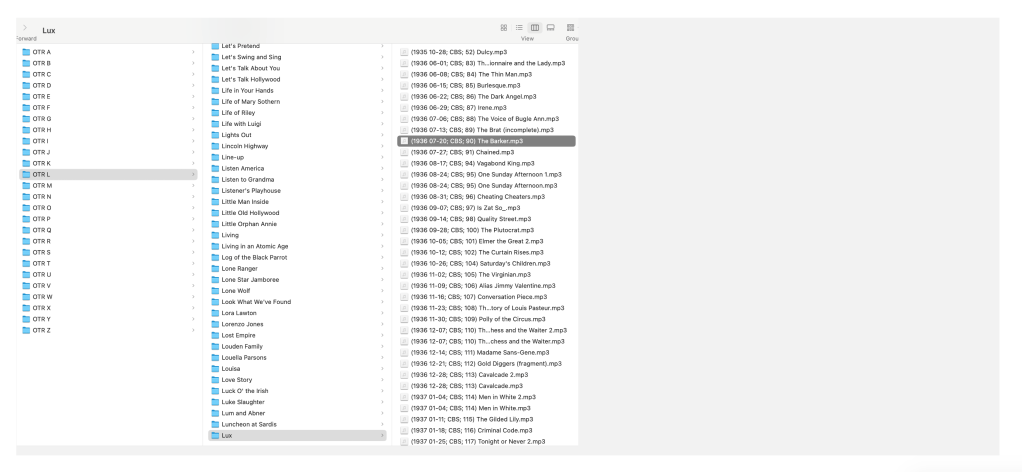This screenshot has height=472, width=1022.
Task: Expand the OTR Z folder chevron
Action: [x=192, y=330]
